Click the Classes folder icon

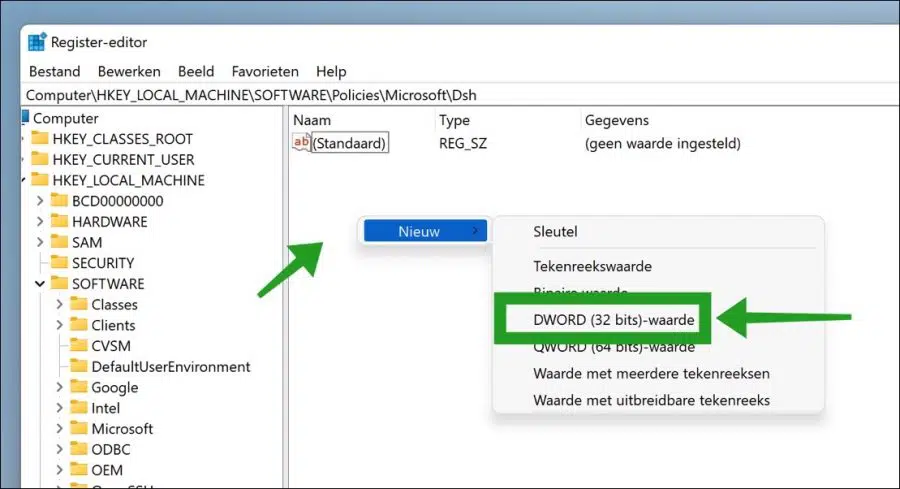79,304
